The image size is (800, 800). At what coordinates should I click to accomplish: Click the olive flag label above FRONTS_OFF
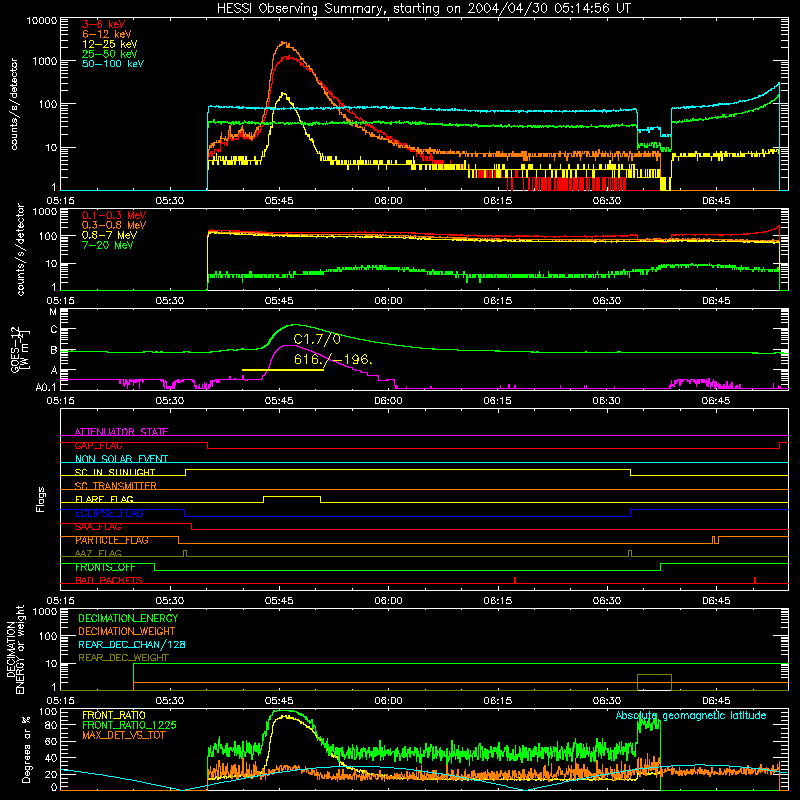98,553
